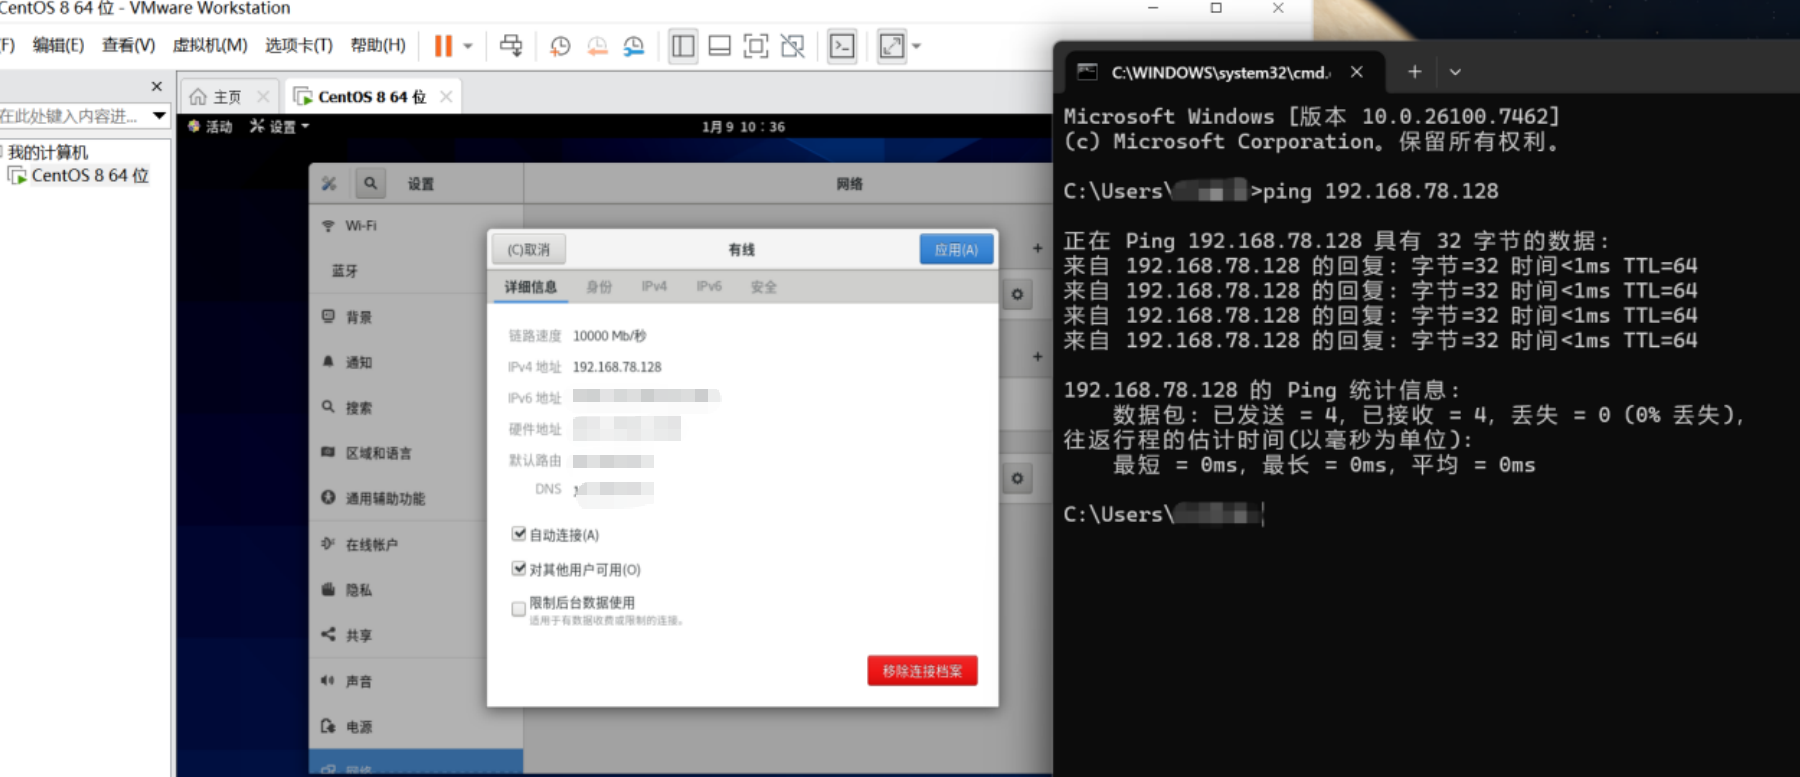Image resolution: width=1800 pixels, height=777 pixels.
Task: Open 共享 settings in sidebar
Action: [416, 635]
